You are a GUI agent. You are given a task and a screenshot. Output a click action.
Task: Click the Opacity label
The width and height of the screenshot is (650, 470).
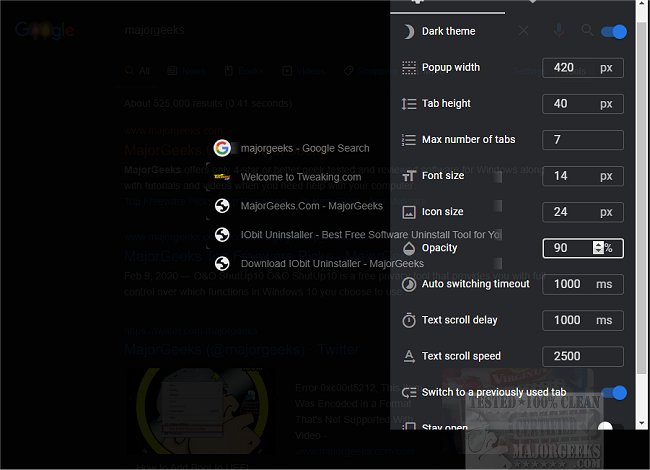point(439,248)
